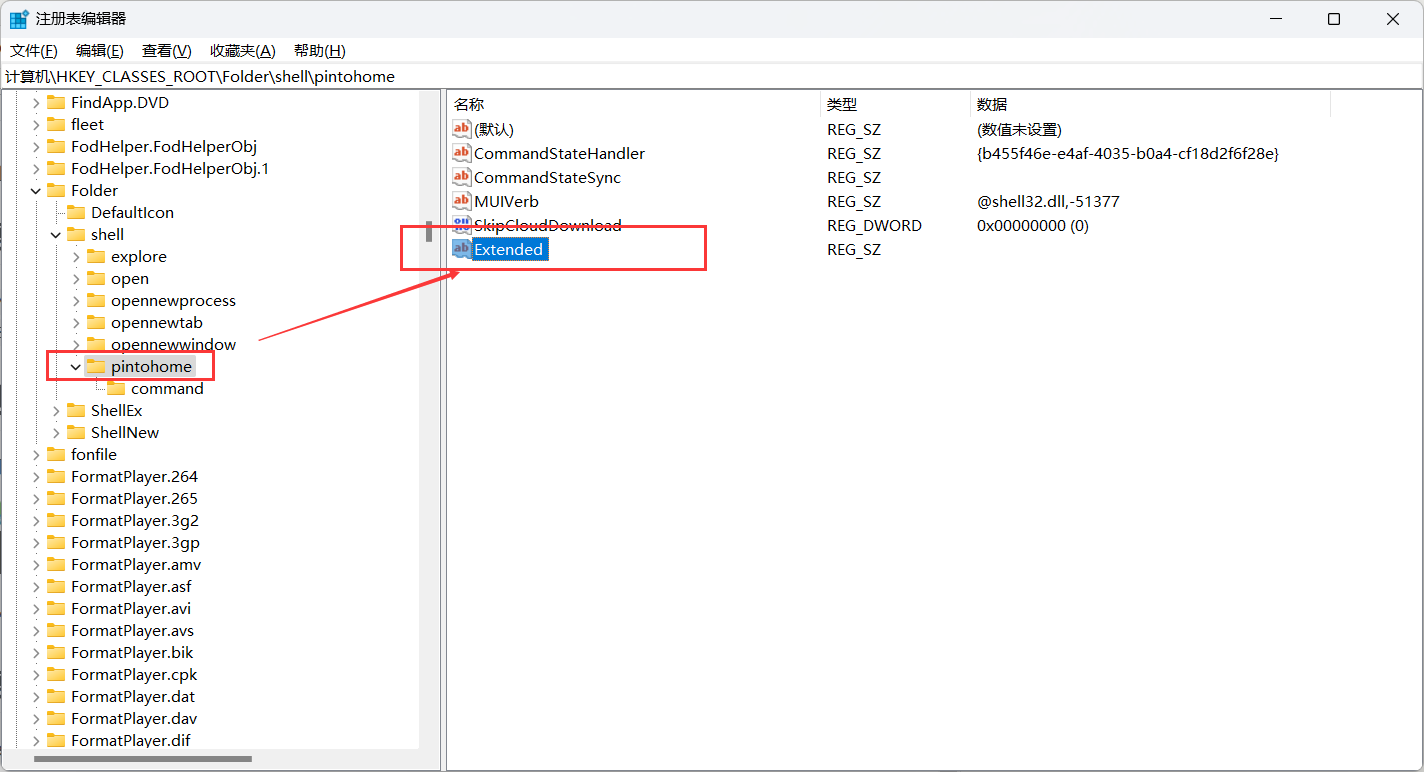This screenshot has height=772, width=1424.
Task: Open the 收藏夹(A) menu
Action: click(243, 50)
